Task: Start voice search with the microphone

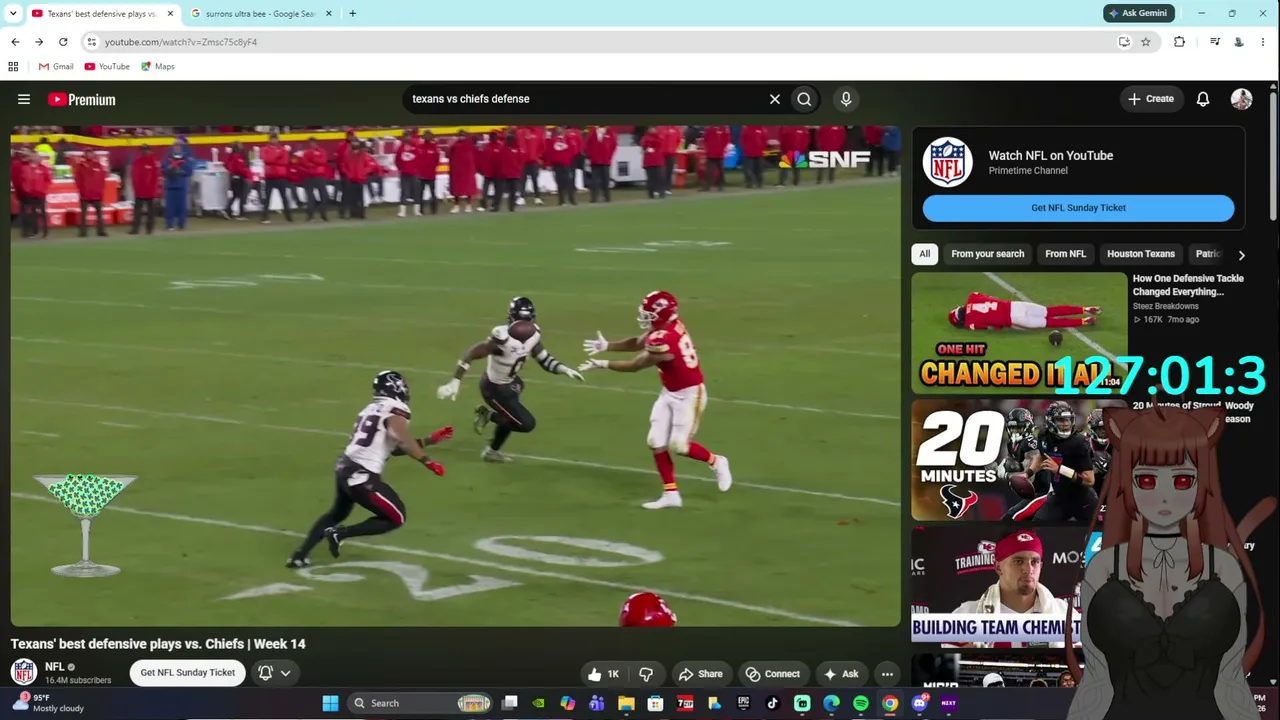Action: 846,99
